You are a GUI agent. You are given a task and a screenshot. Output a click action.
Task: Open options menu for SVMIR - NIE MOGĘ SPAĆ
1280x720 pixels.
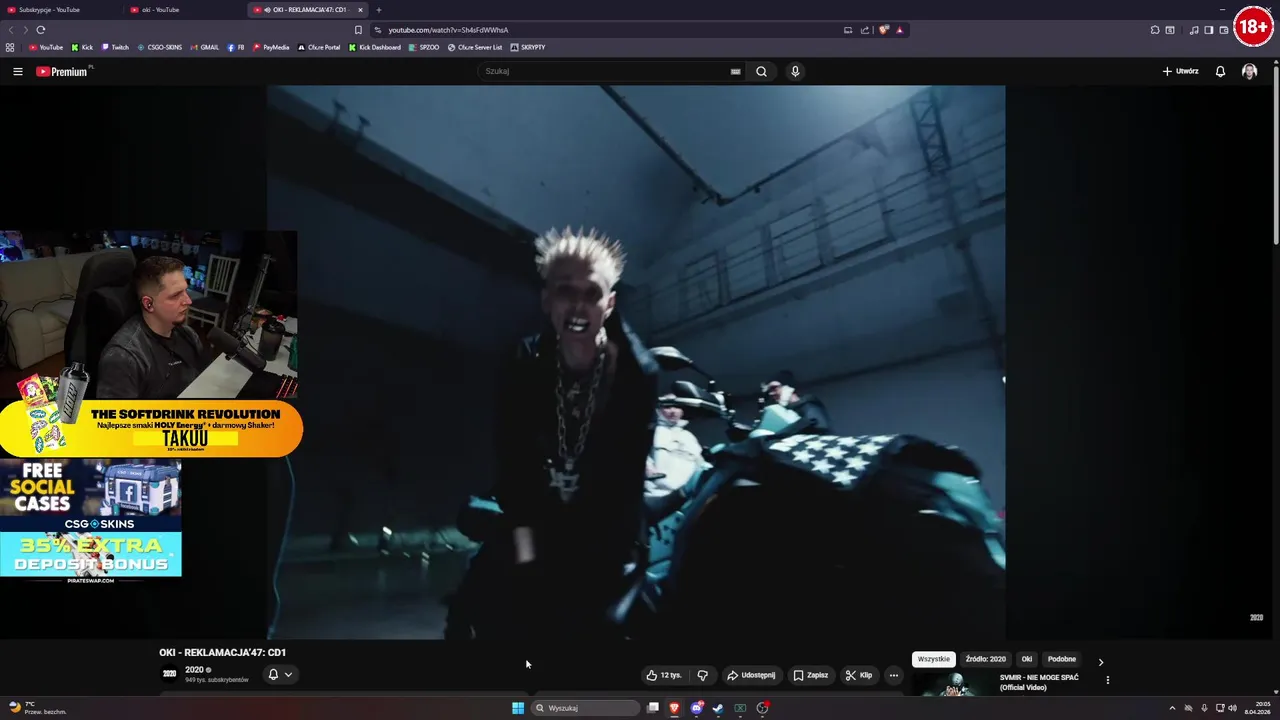pos(1107,680)
